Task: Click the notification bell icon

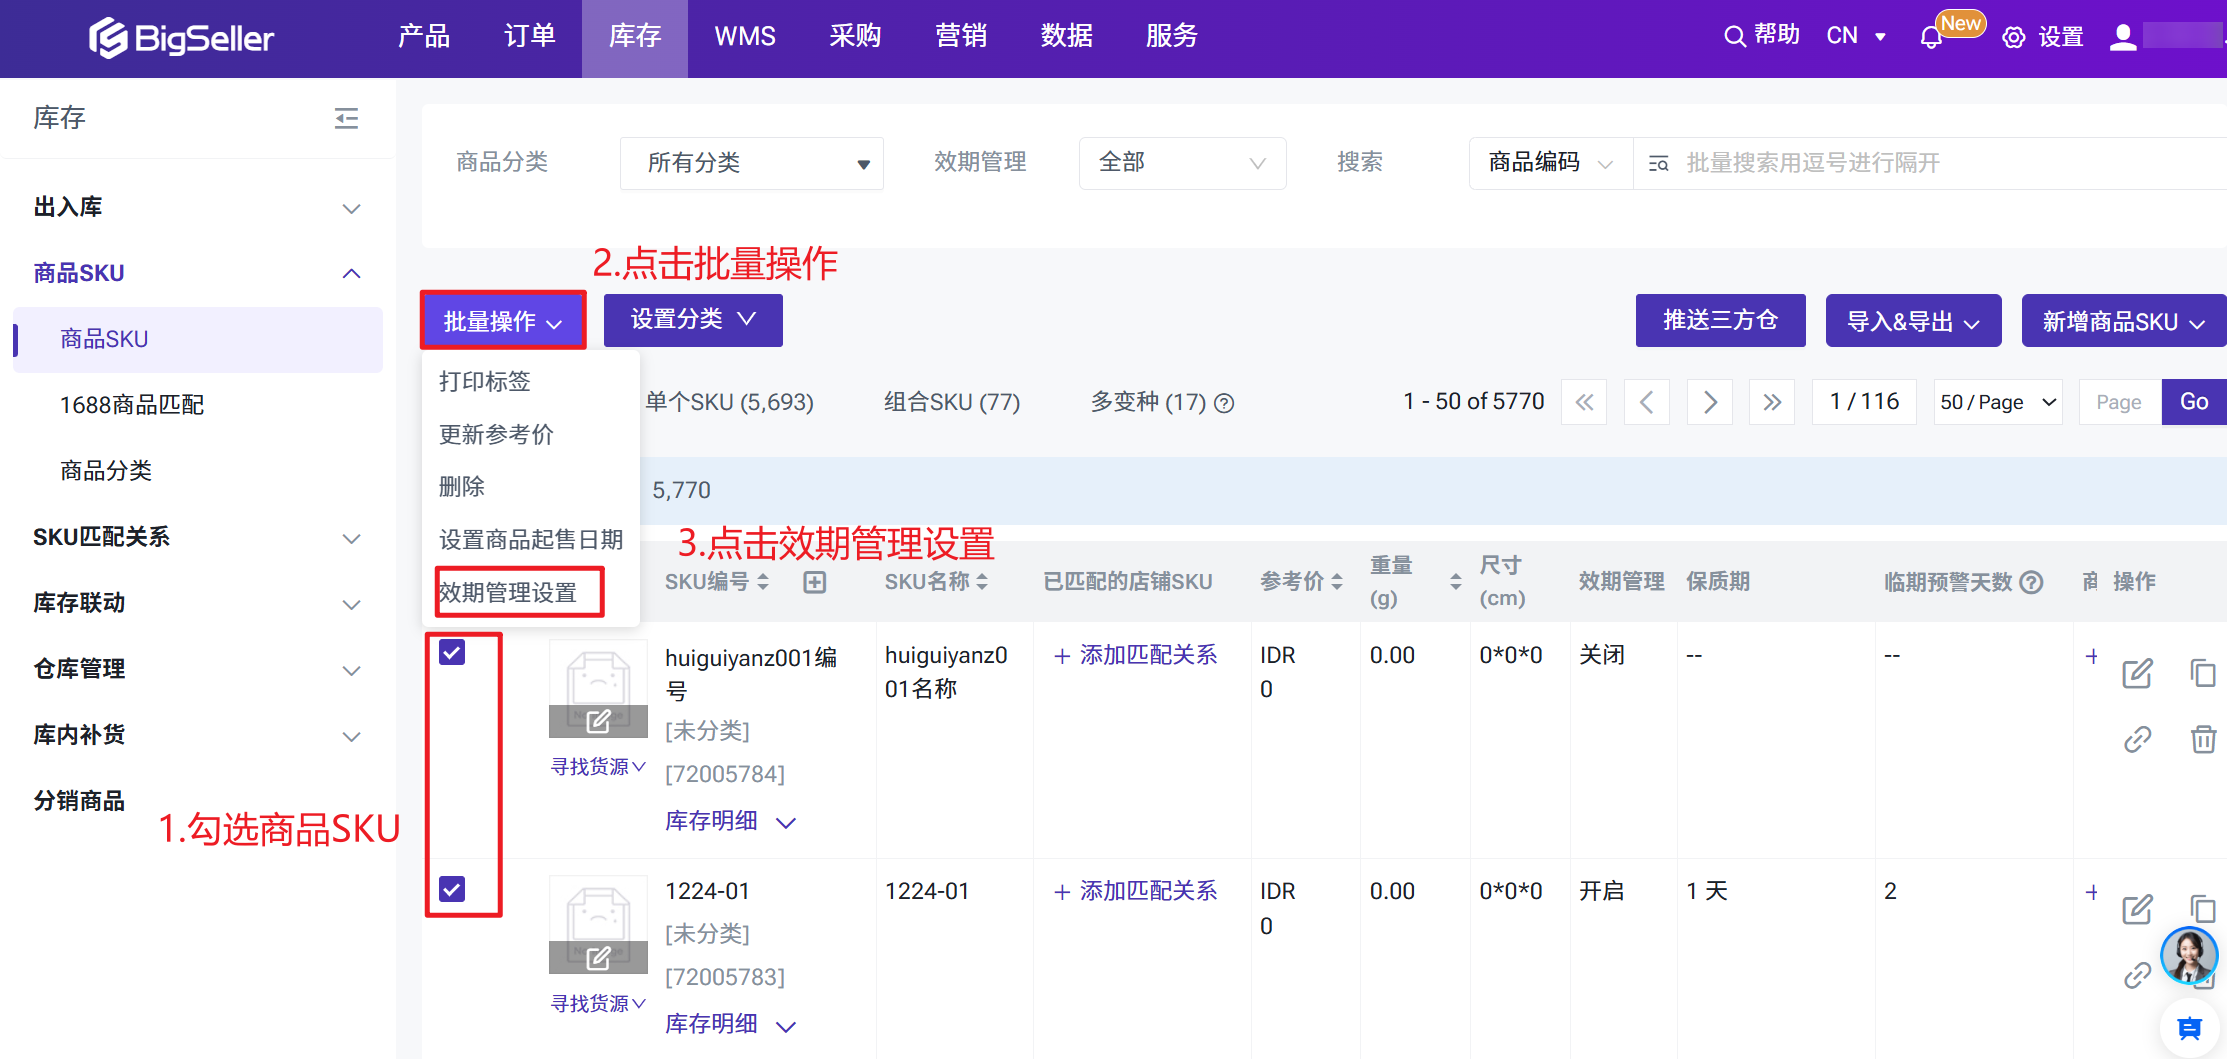Action: click(x=1931, y=38)
